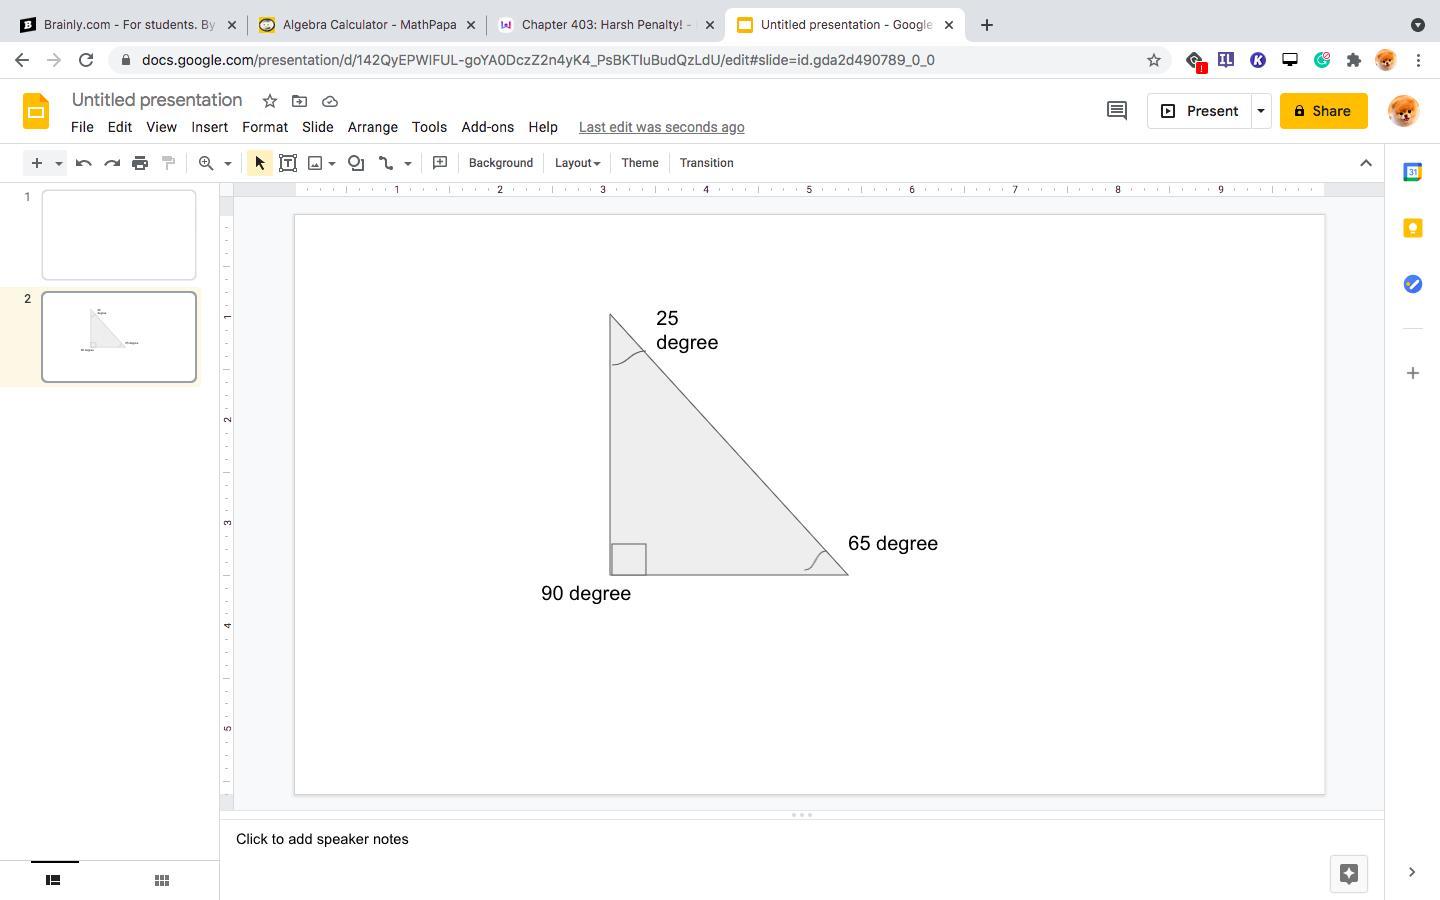The image size is (1440, 900).
Task: Click the new slide plus button
Action: (x=36, y=163)
